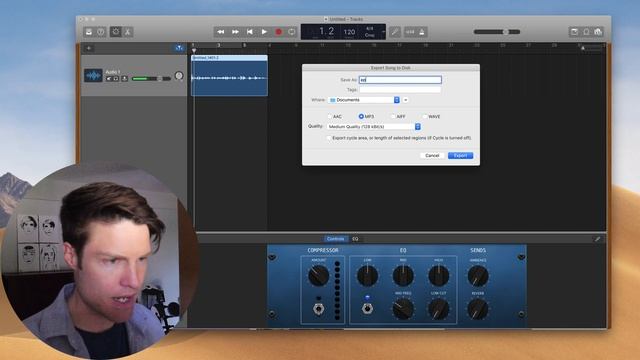
Task: Click the Rewind transport button
Action: tap(220, 32)
